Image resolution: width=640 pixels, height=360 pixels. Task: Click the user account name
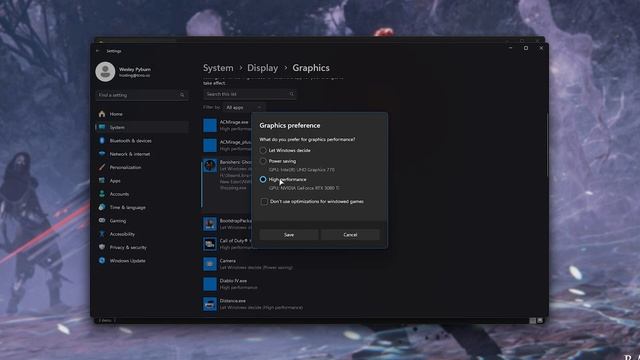click(135, 69)
